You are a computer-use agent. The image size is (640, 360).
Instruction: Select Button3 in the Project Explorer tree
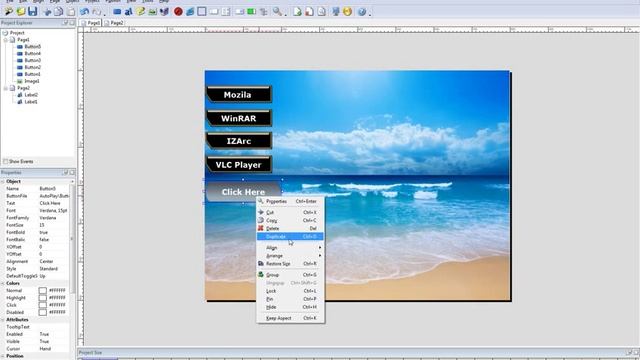[x=32, y=60]
